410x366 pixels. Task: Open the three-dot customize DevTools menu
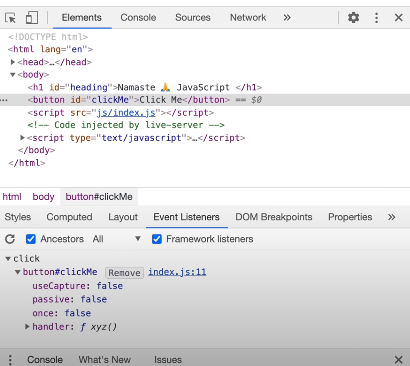pyautogui.click(x=376, y=17)
